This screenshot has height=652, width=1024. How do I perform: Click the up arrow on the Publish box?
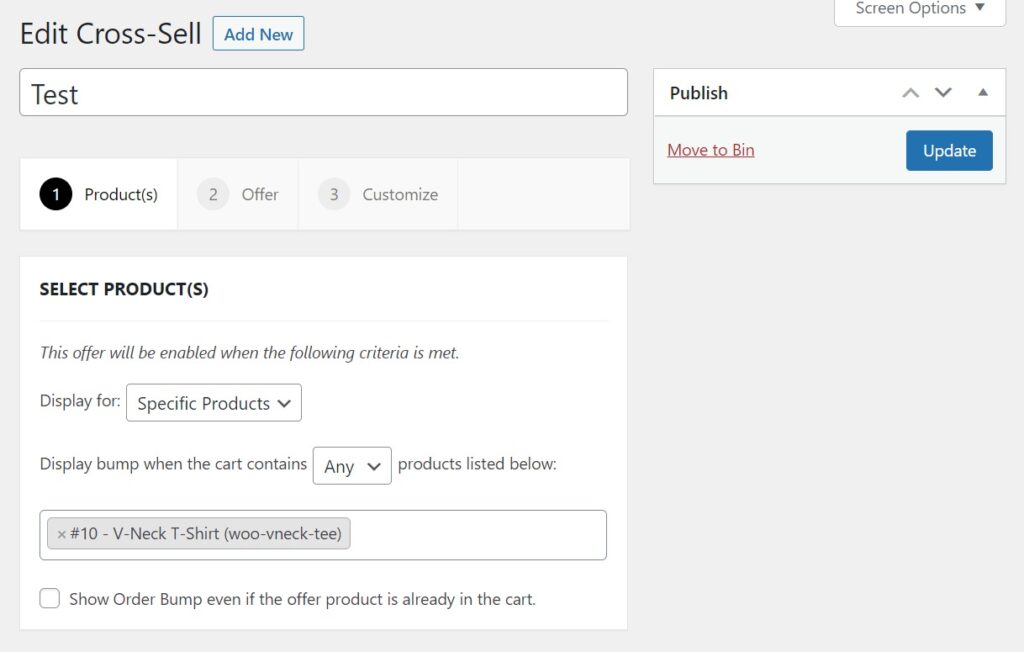tap(910, 92)
